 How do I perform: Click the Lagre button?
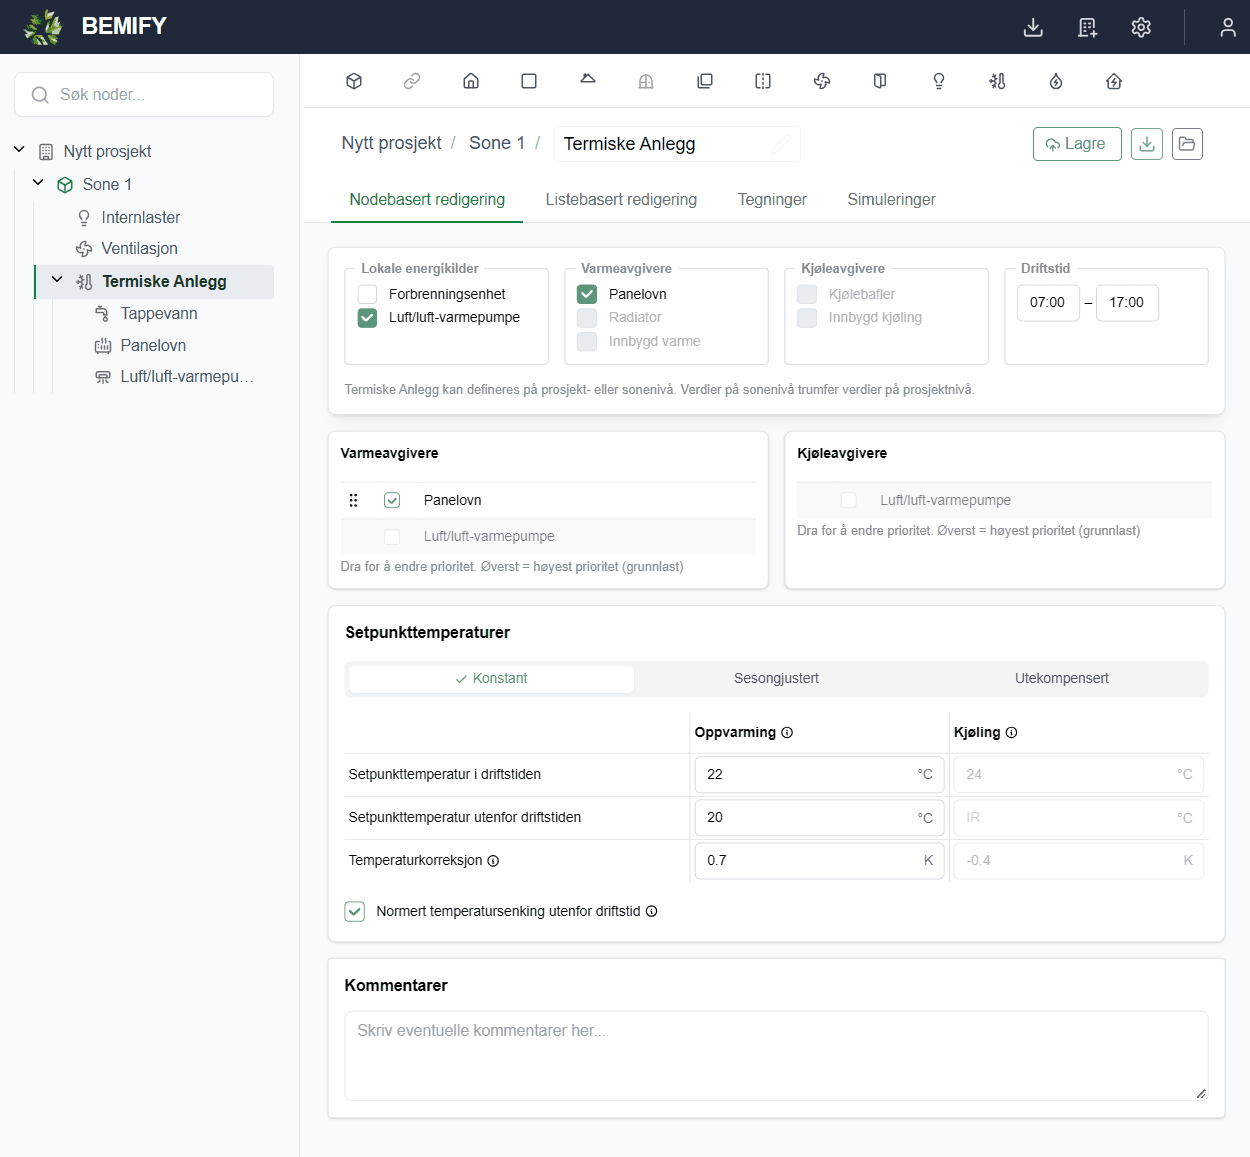pyautogui.click(x=1077, y=144)
